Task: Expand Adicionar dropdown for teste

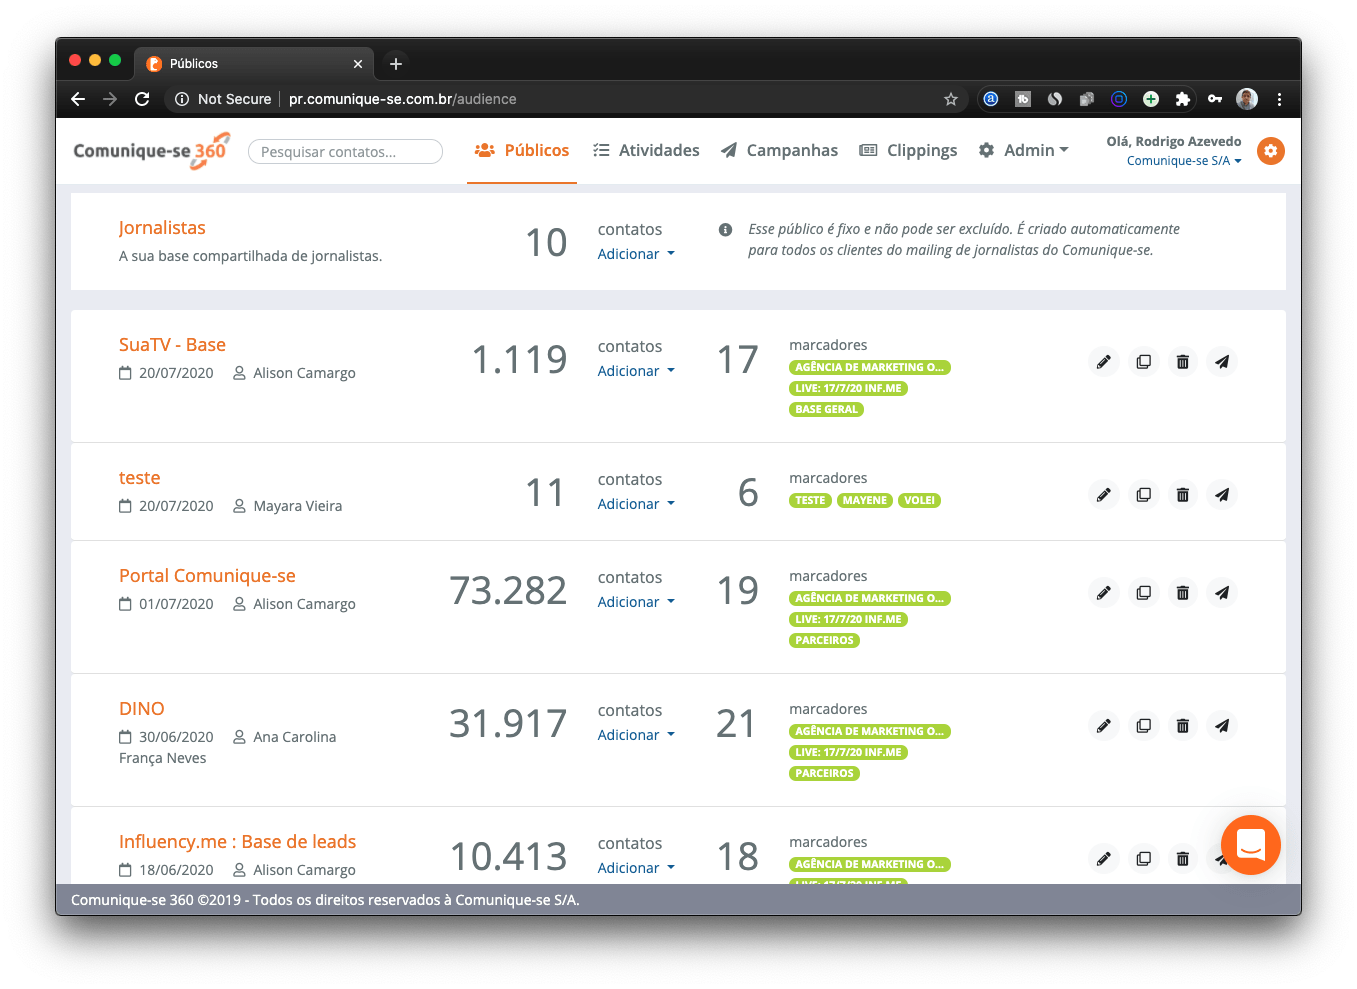Action: 636,504
